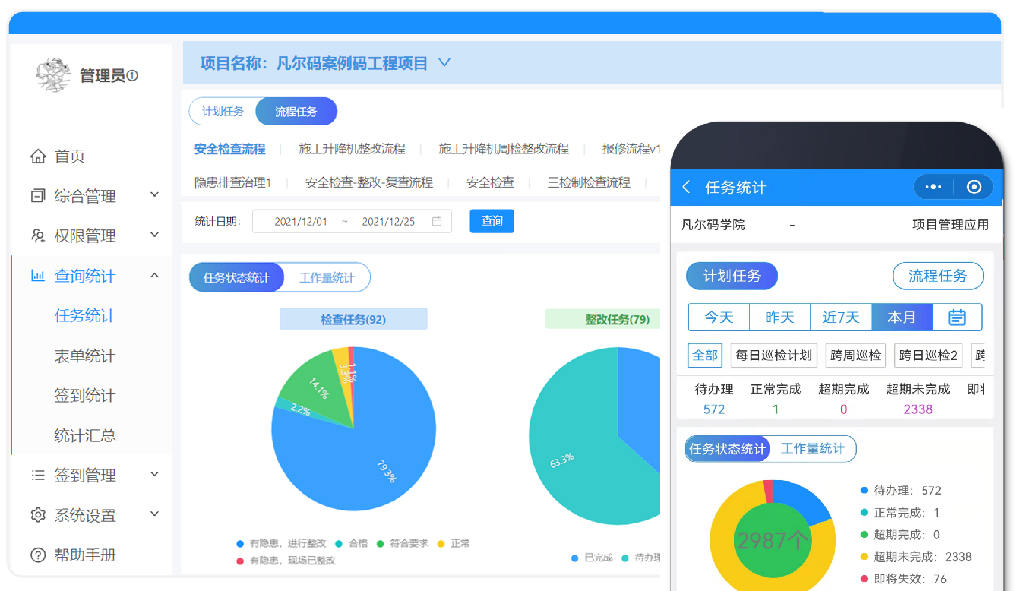Select the 计划任务 pill in mobile view
Image resolution: width=1018 pixels, height=591 pixels.
(731, 276)
